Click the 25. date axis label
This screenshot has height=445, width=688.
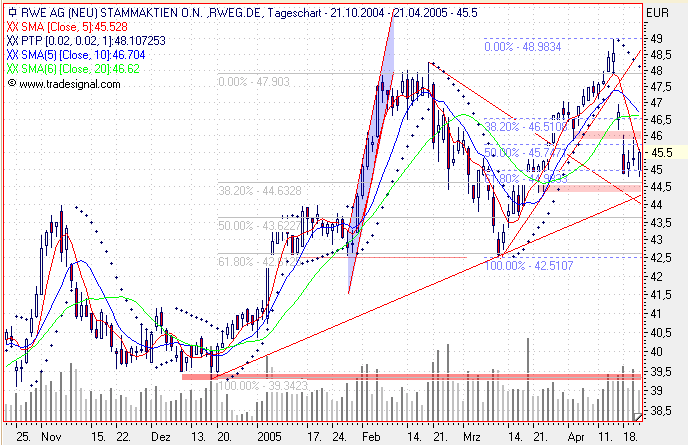click(24, 437)
